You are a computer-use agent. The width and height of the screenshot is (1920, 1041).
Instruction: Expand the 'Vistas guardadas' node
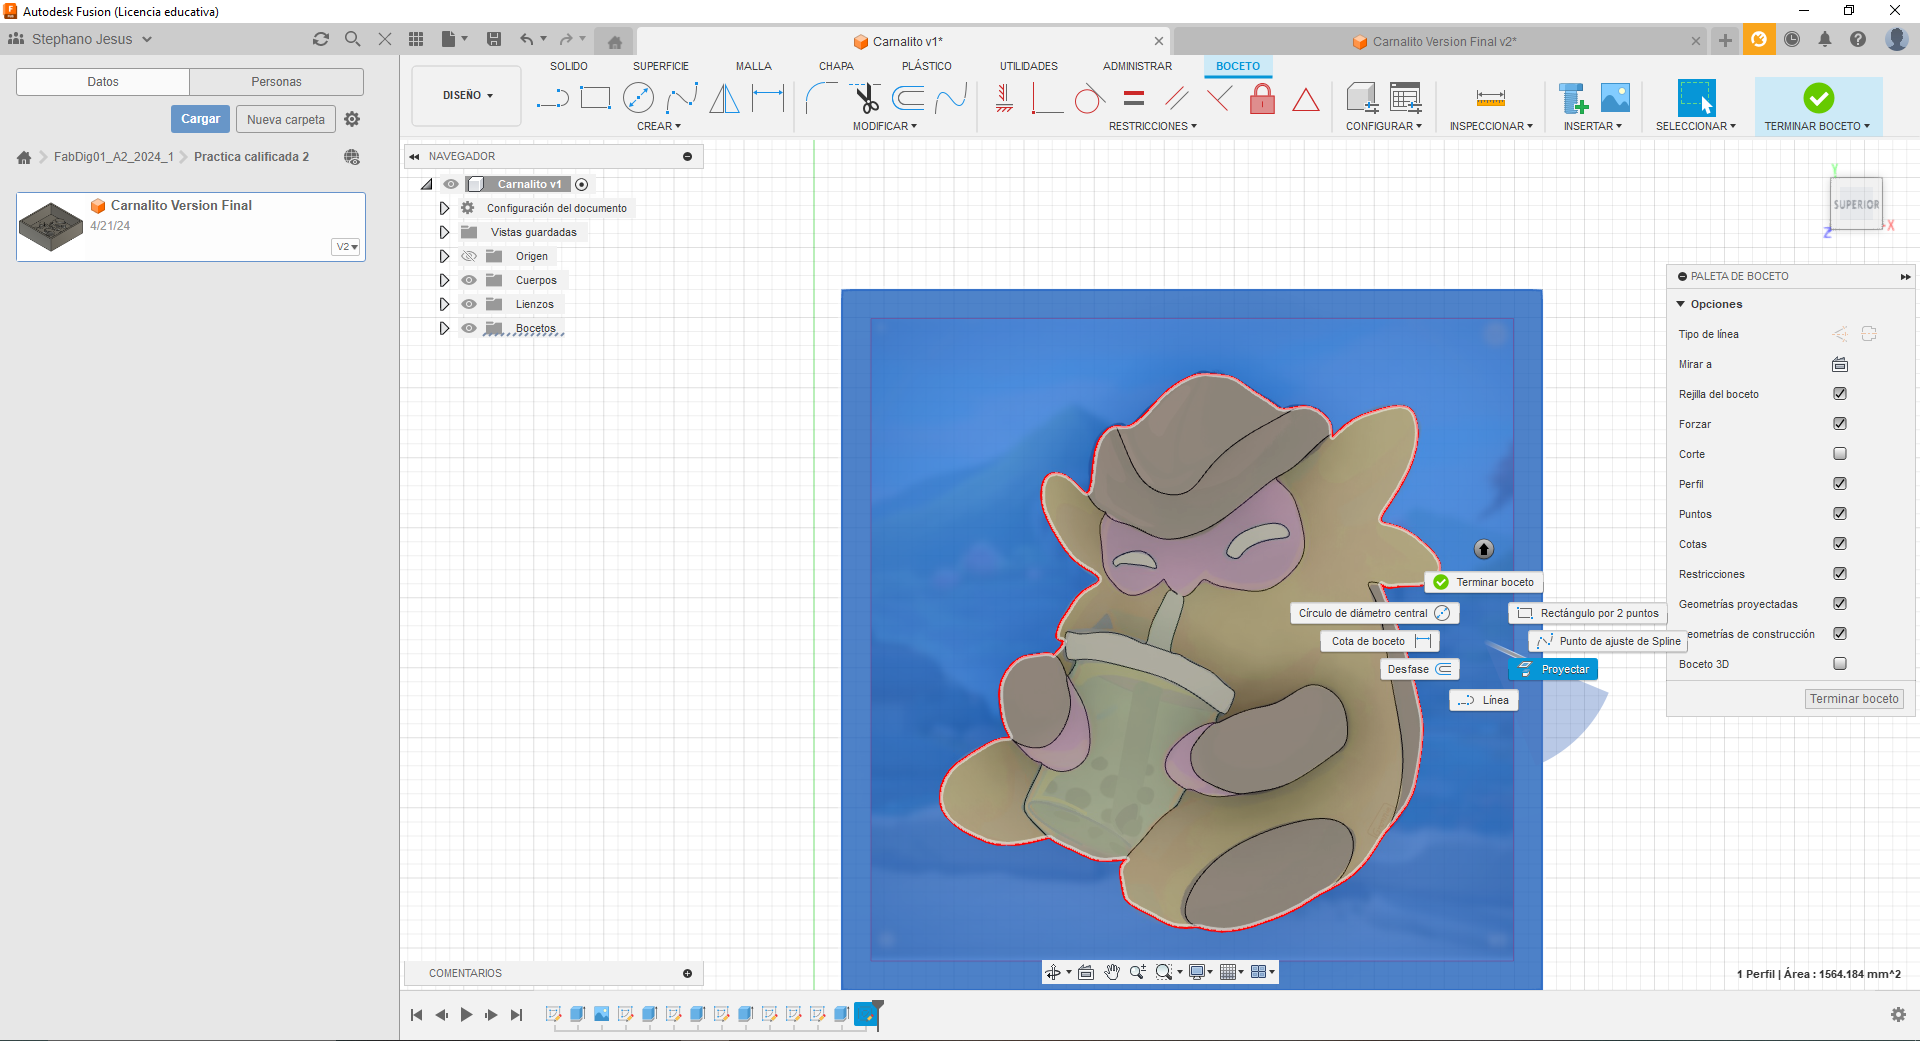[444, 232]
